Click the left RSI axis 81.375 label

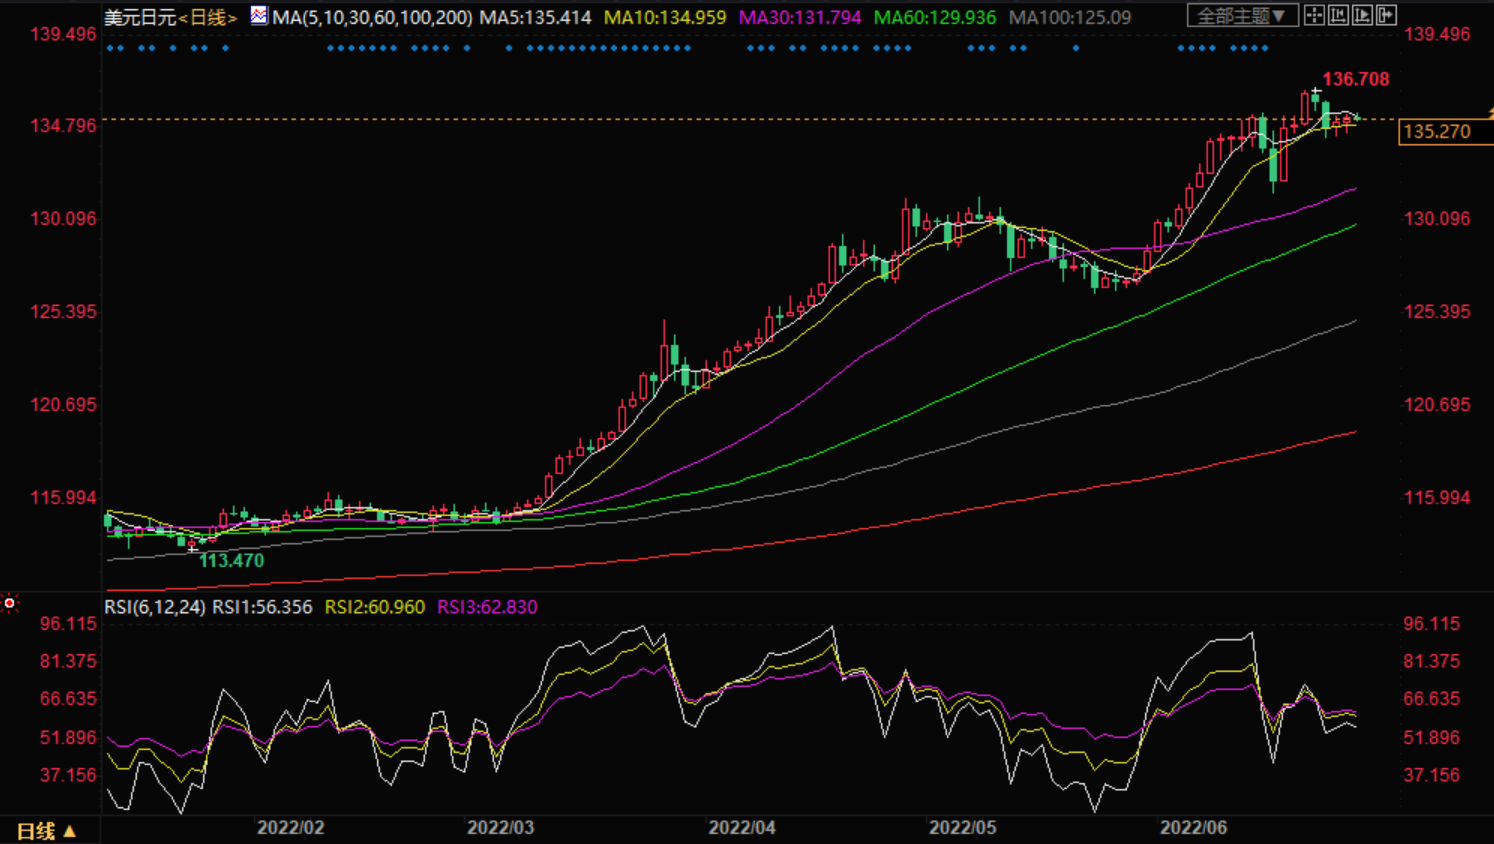point(68,661)
